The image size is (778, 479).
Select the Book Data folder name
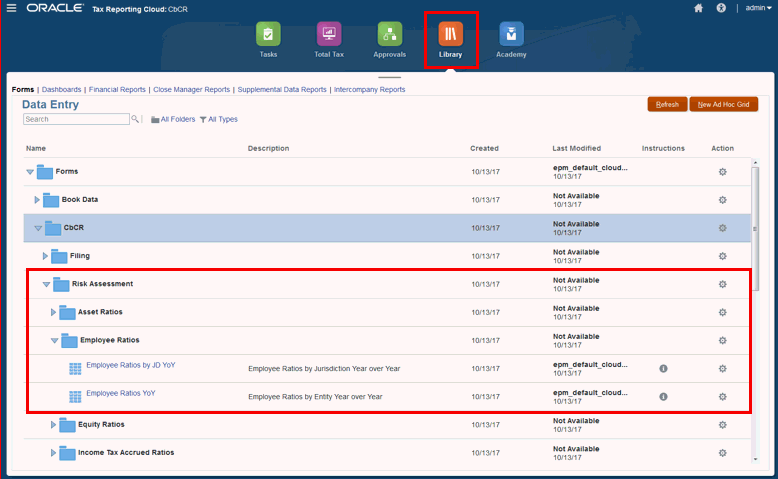pos(80,200)
